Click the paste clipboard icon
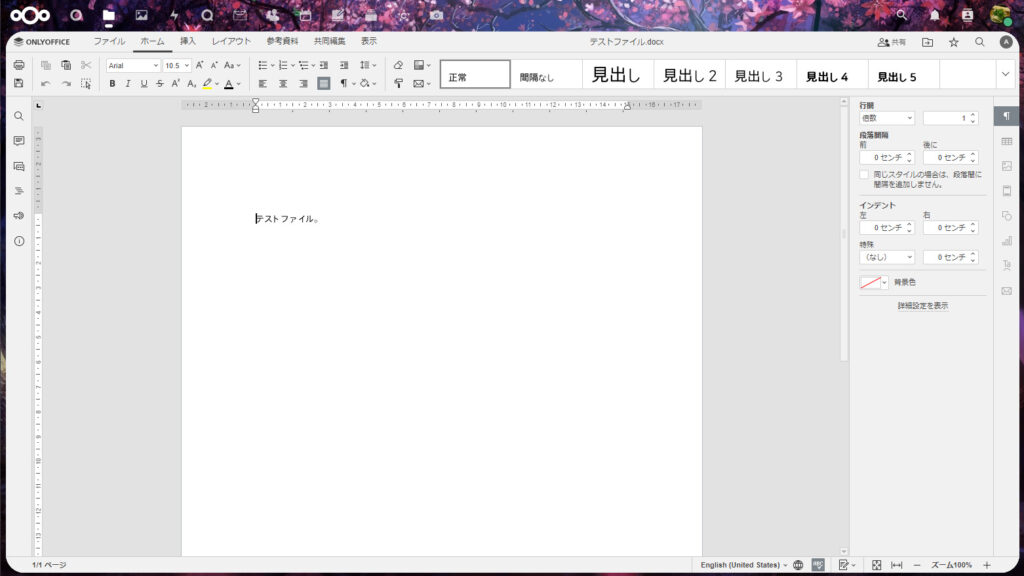The height and width of the screenshot is (576, 1024). click(x=66, y=65)
